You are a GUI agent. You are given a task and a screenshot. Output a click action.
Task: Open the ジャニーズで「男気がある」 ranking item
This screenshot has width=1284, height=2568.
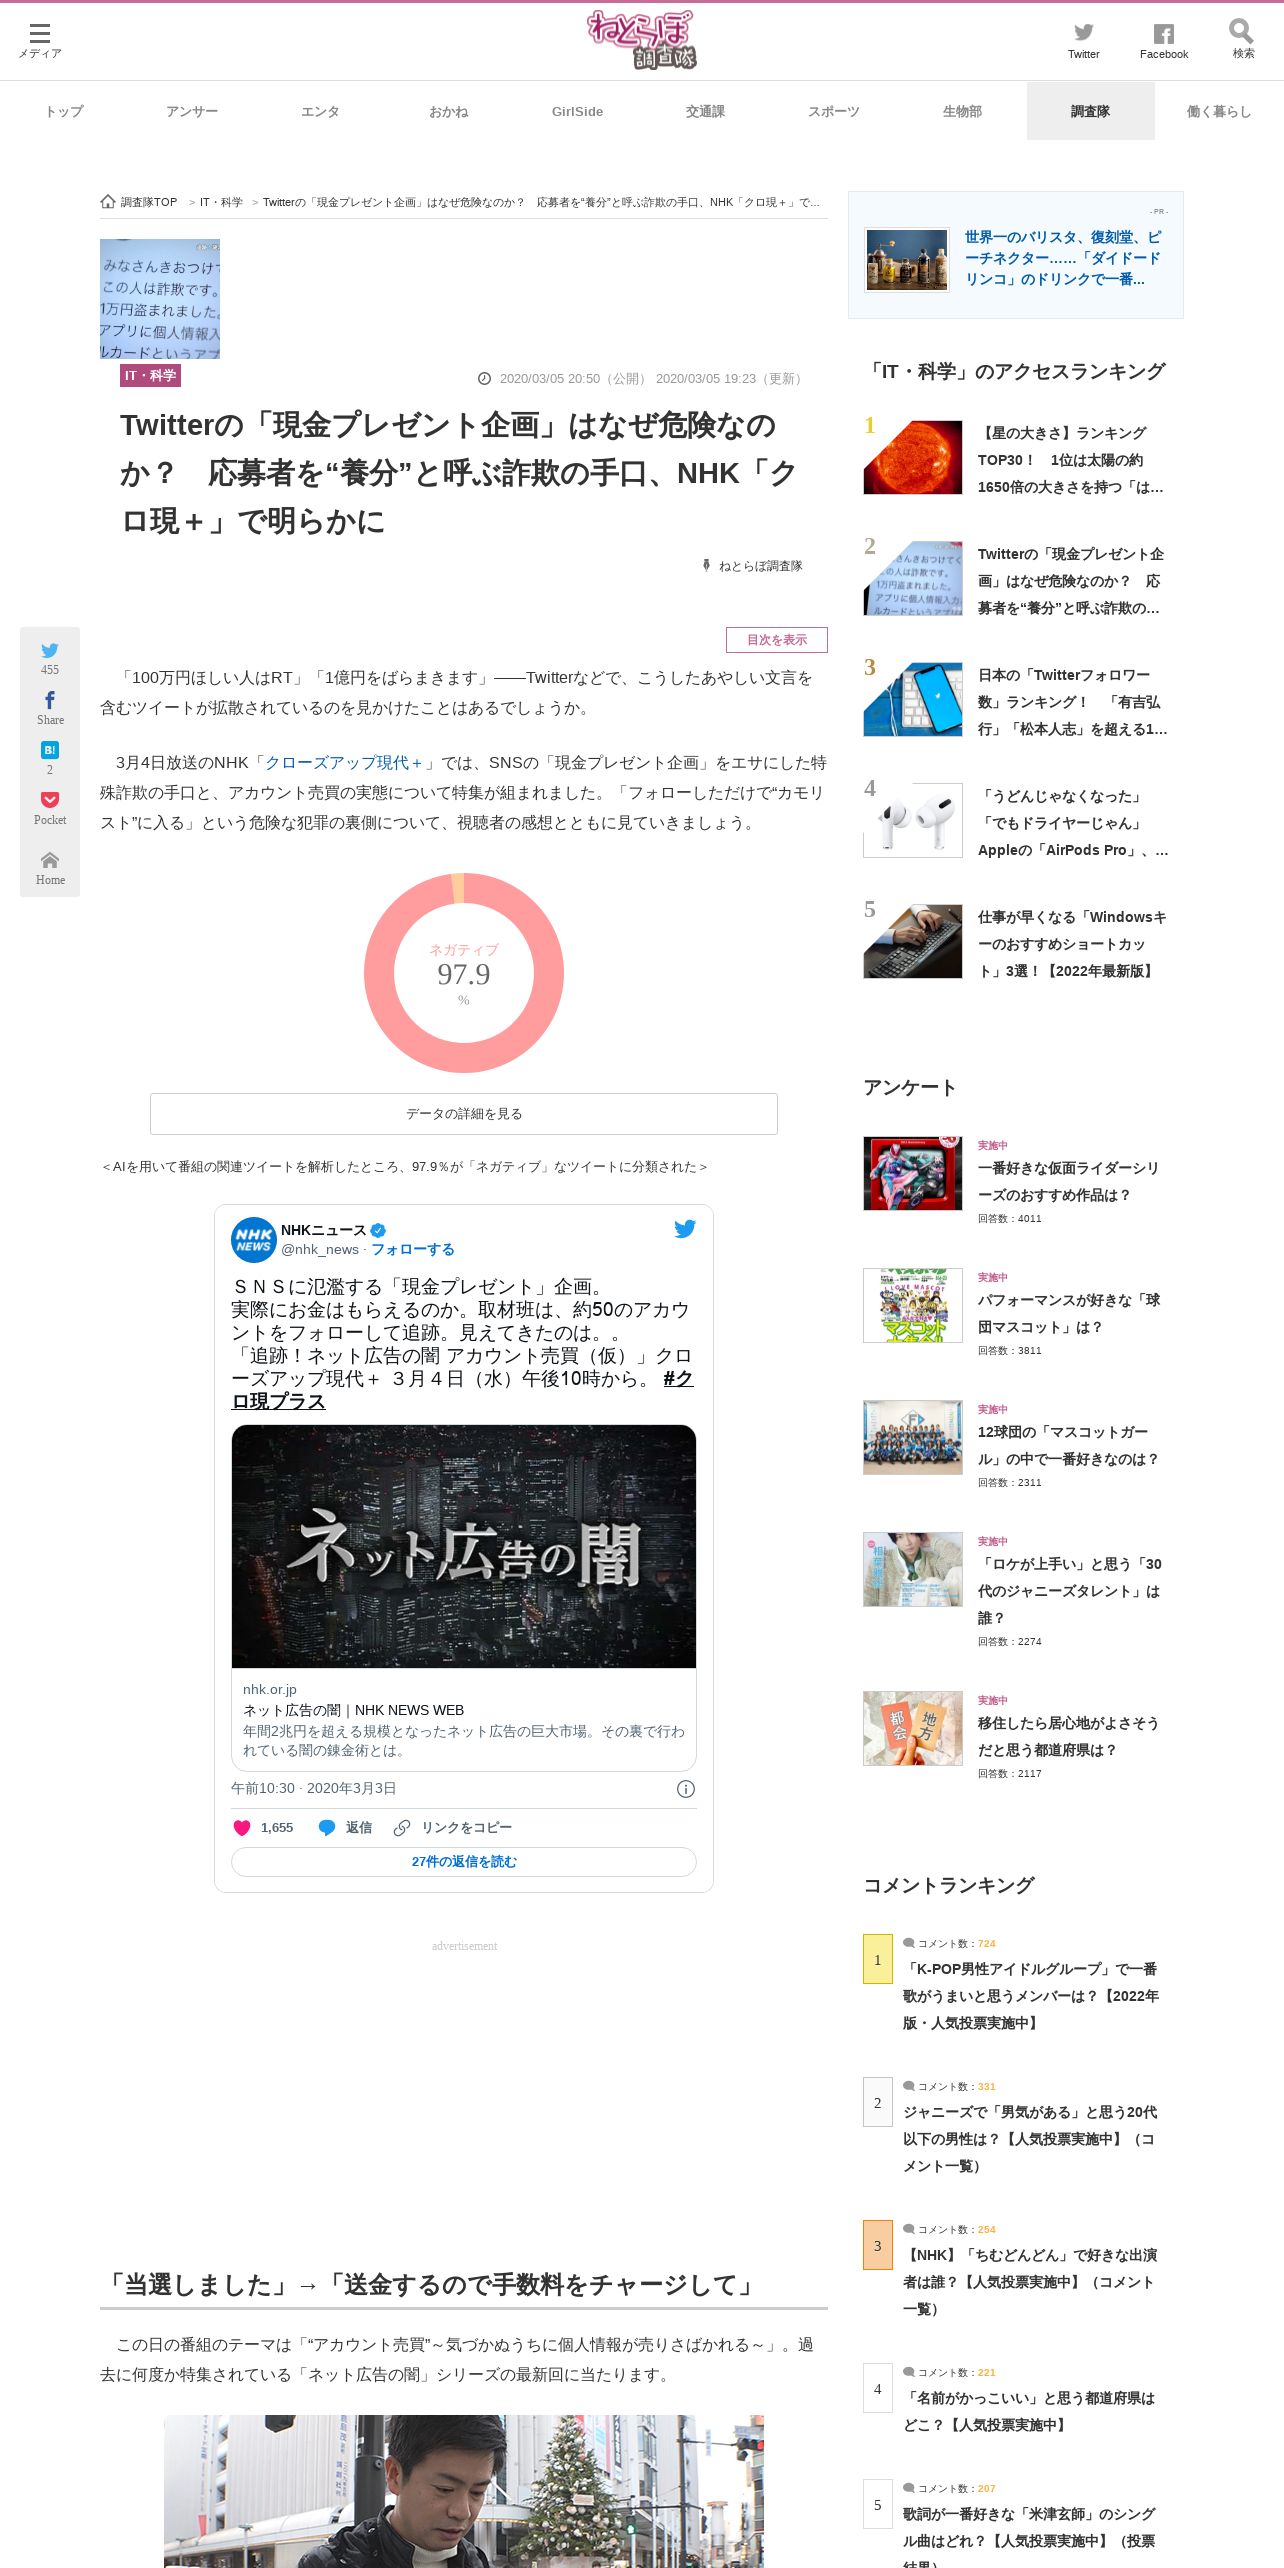point(1031,2138)
